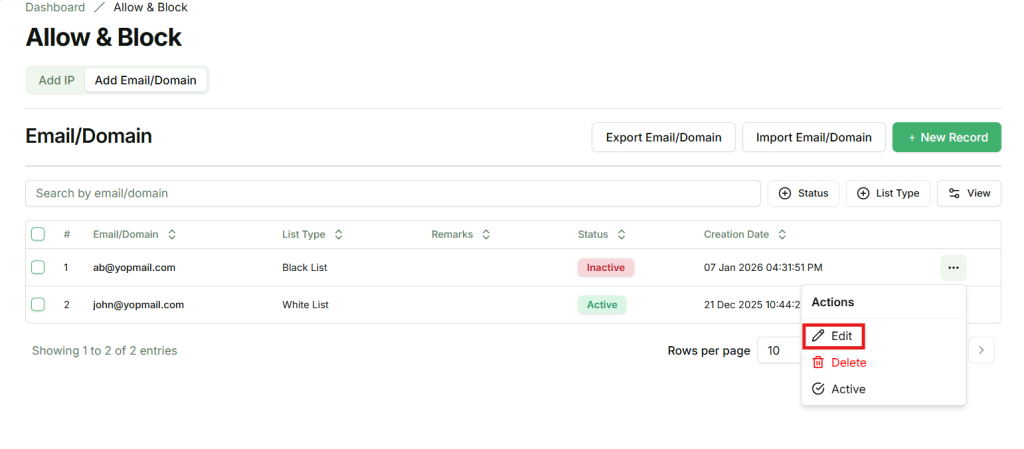Open the List Type filter dropdown
Screen dimensions: 1024x449
[x=888, y=193]
